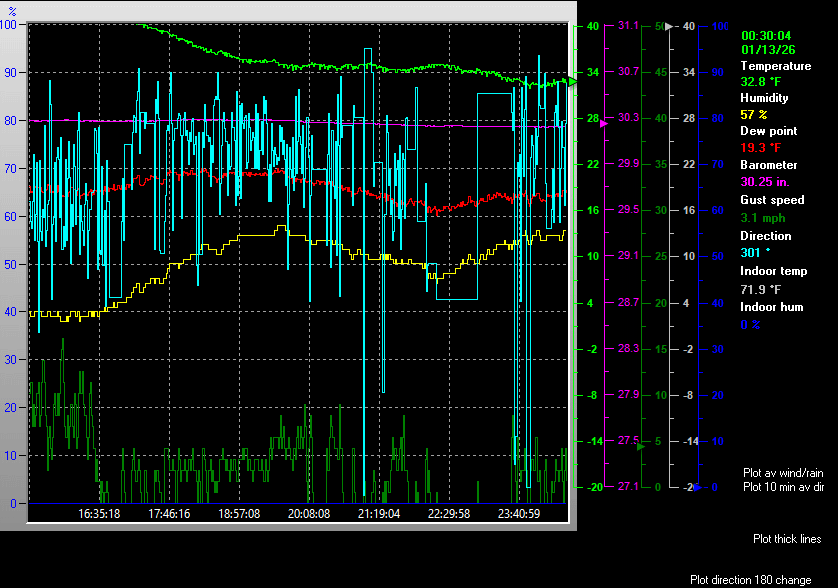The height and width of the screenshot is (588, 838).
Task: Toggle Plot av wind/rain option
Action: point(783,472)
